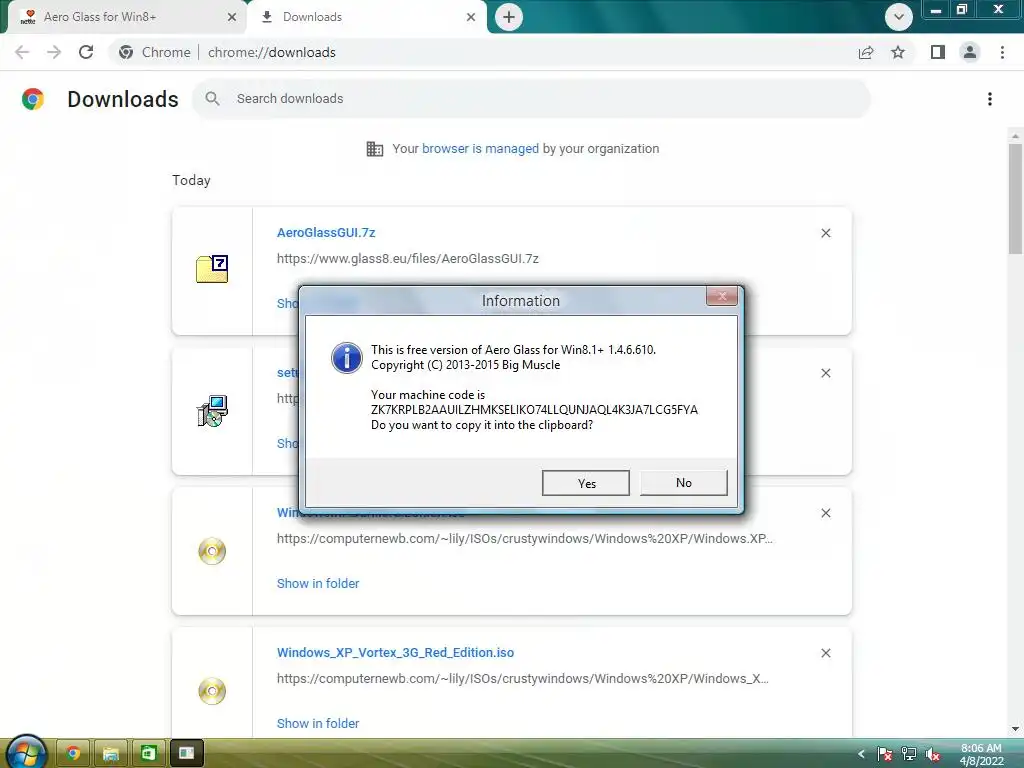Image resolution: width=1024 pixels, height=768 pixels.
Task: Click the 7z archive file icon
Action: (x=212, y=269)
